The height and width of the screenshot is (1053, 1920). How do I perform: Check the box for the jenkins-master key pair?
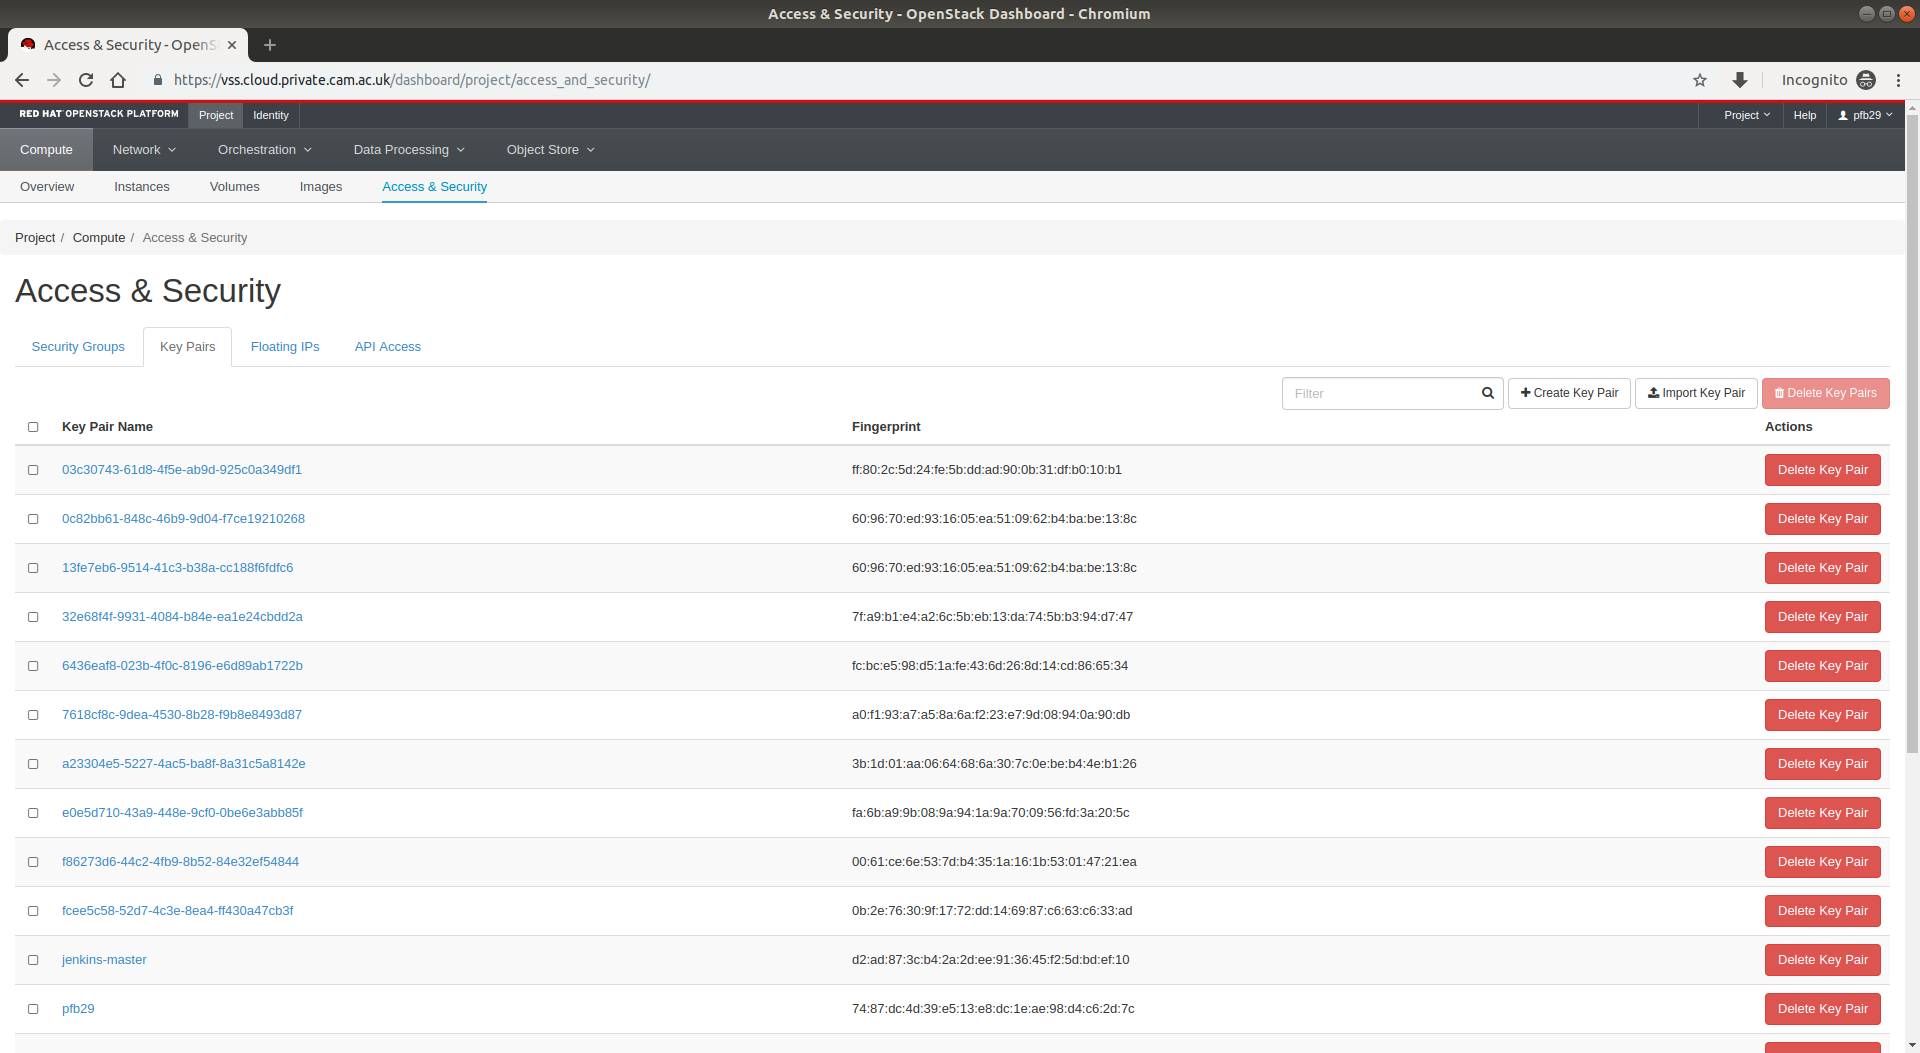point(33,960)
